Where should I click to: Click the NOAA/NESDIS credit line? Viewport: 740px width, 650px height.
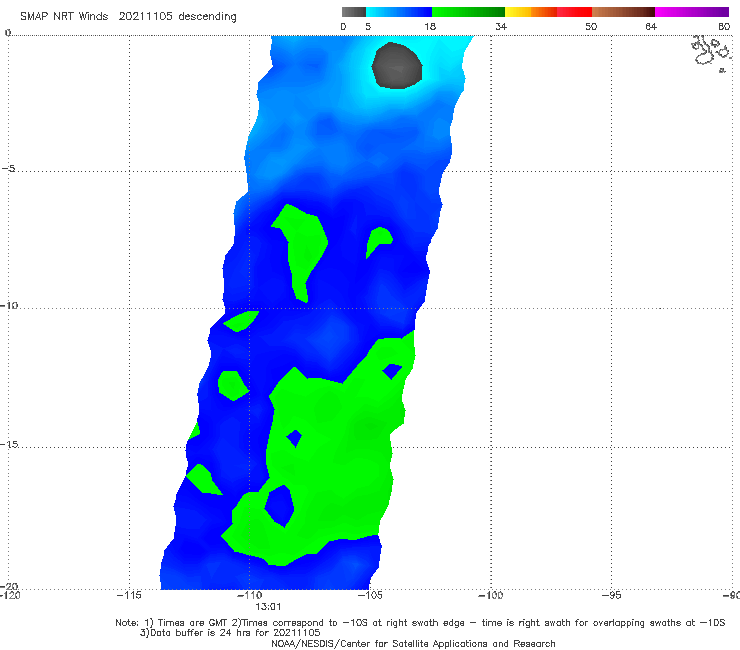point(413,643)
